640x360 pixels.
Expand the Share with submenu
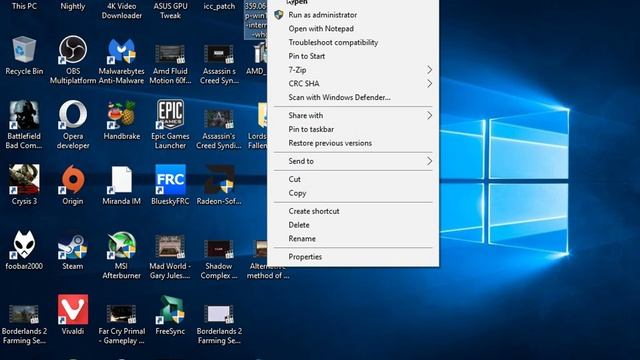click(x=353, y=116)
